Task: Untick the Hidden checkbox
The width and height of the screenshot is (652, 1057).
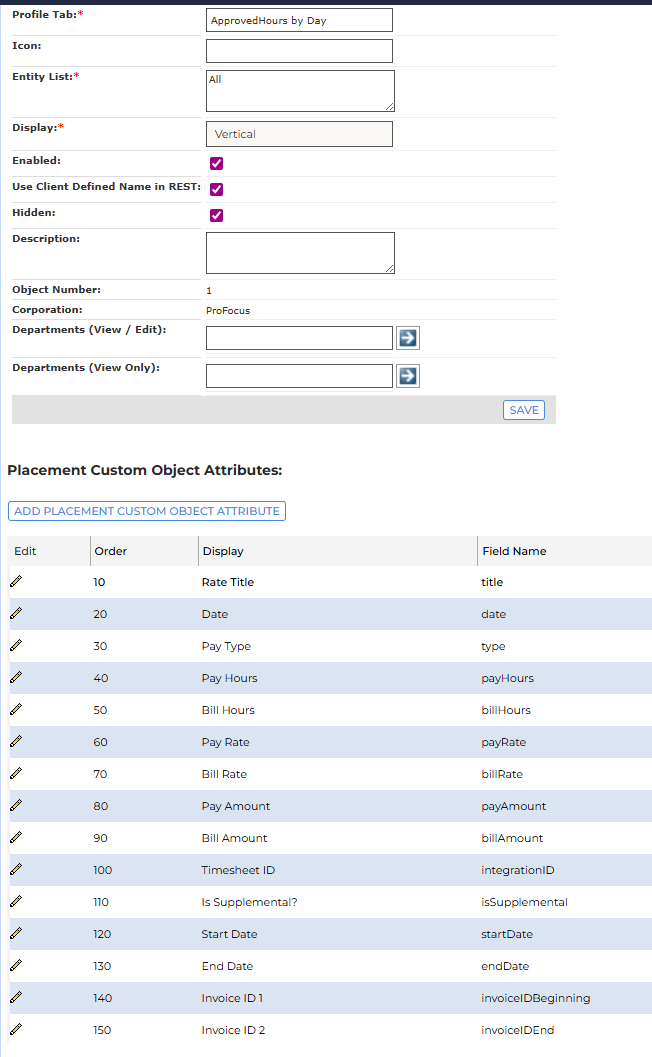Action: click(216, 215)
